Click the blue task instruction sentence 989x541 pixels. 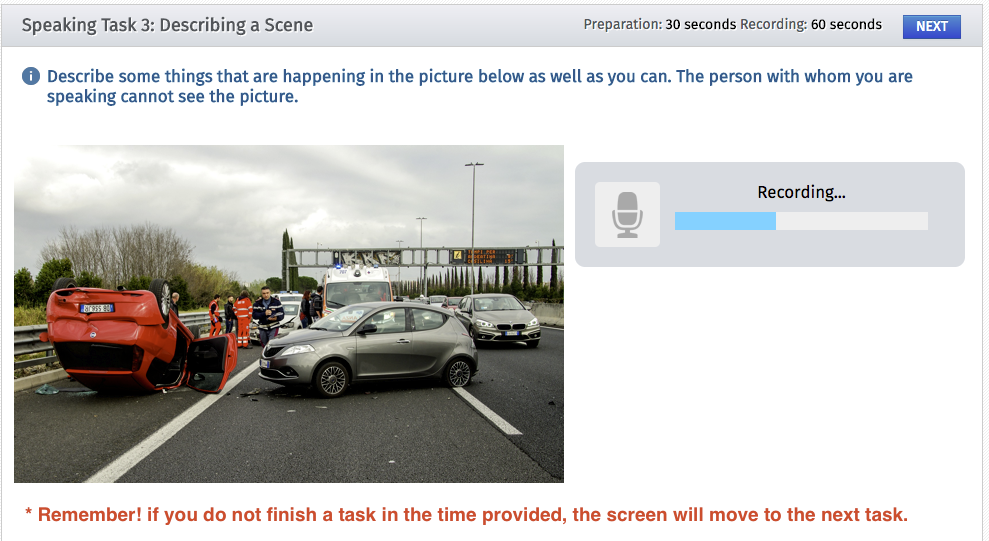(479, 86)
